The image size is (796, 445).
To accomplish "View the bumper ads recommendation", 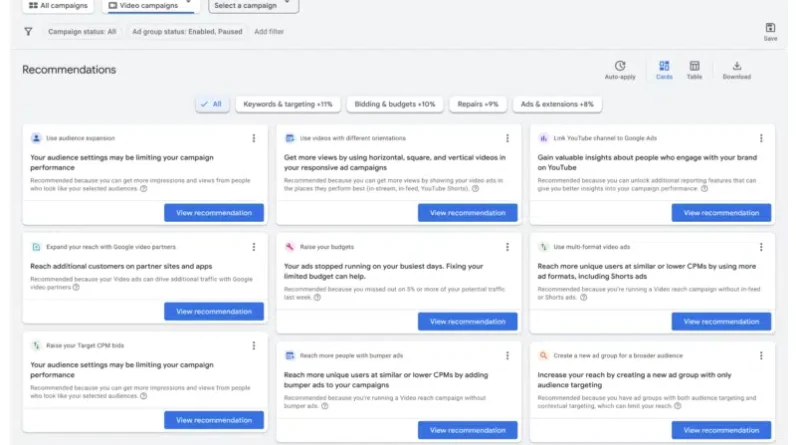I will pyautogui.click(x=468, y=430).
